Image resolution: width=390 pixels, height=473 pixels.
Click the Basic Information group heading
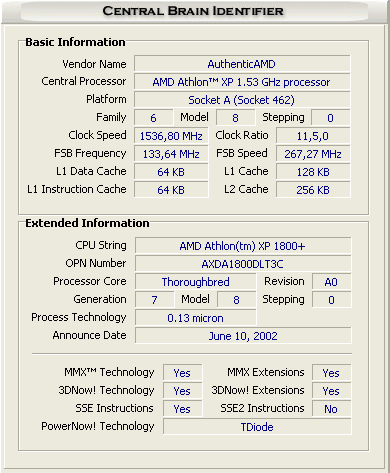click(x=75, y=42)
